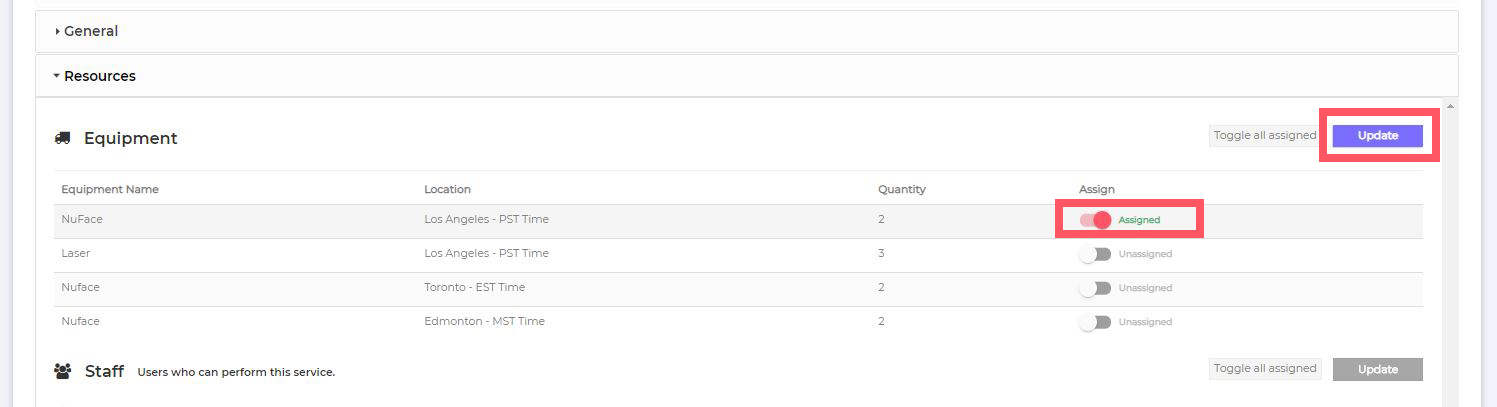This screenshot has height=407, width=1497.
Task: Enable the Nuface Toronto assign switch
Action: (x=1096, y=288)
